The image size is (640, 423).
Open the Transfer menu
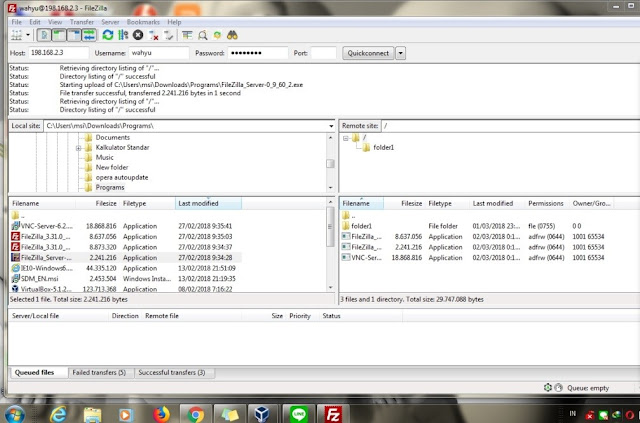[82, 22]
